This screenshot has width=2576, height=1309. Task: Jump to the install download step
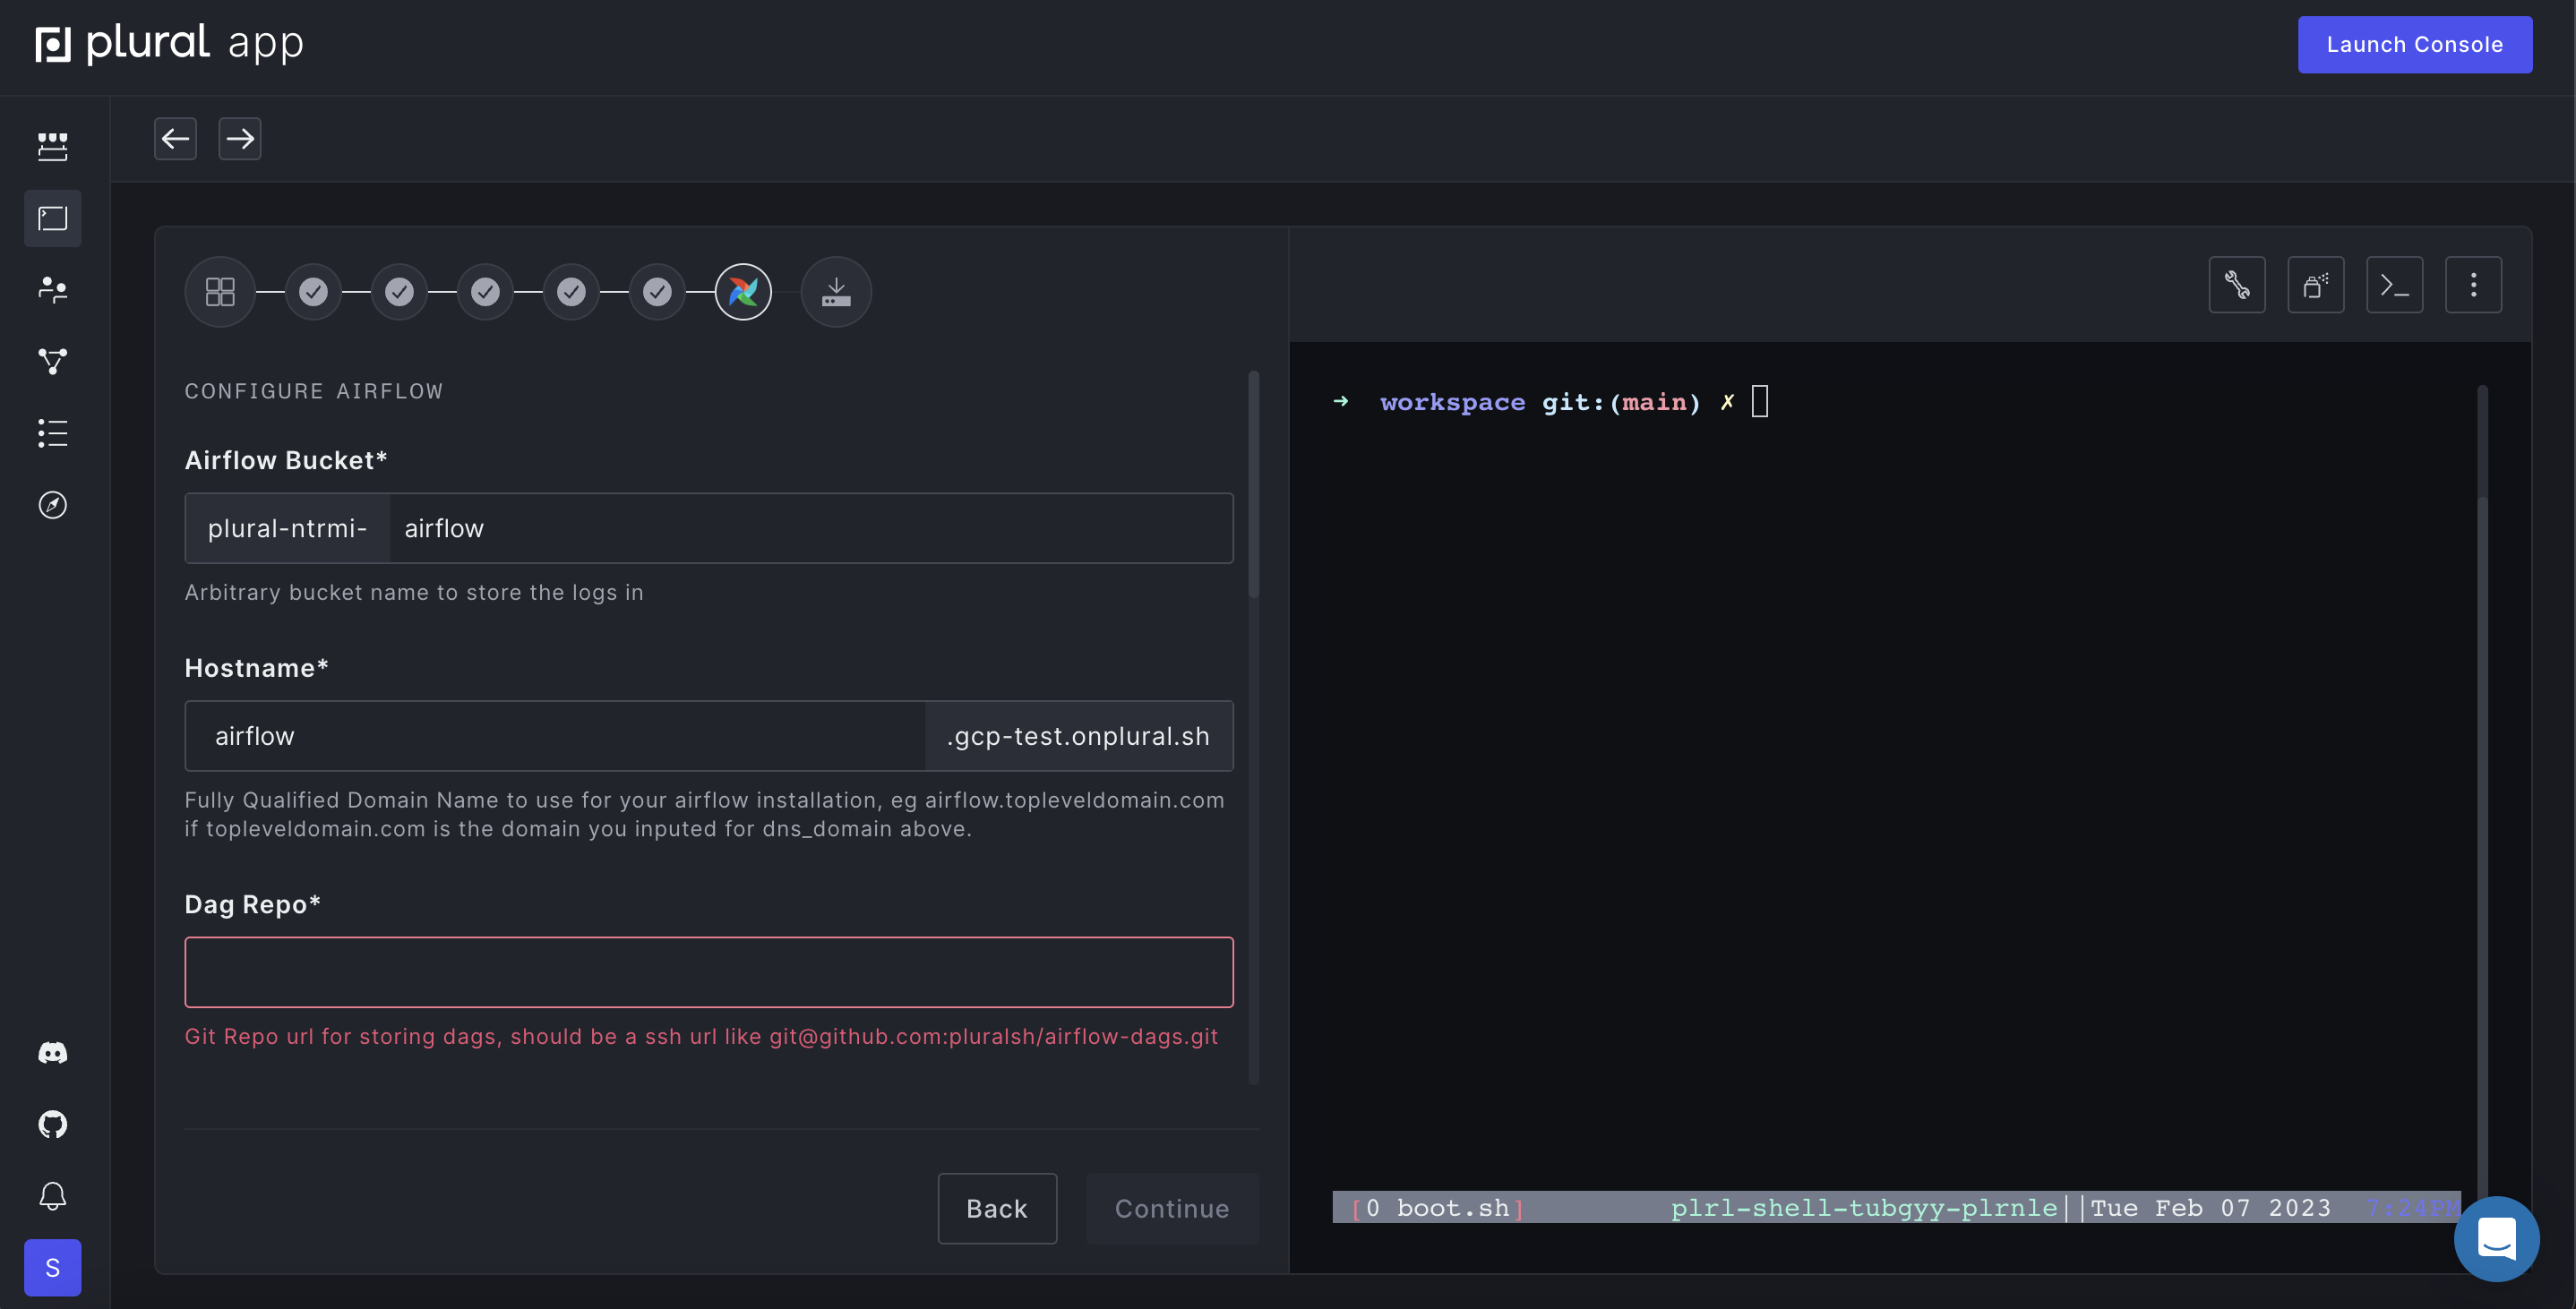point(836,292)
